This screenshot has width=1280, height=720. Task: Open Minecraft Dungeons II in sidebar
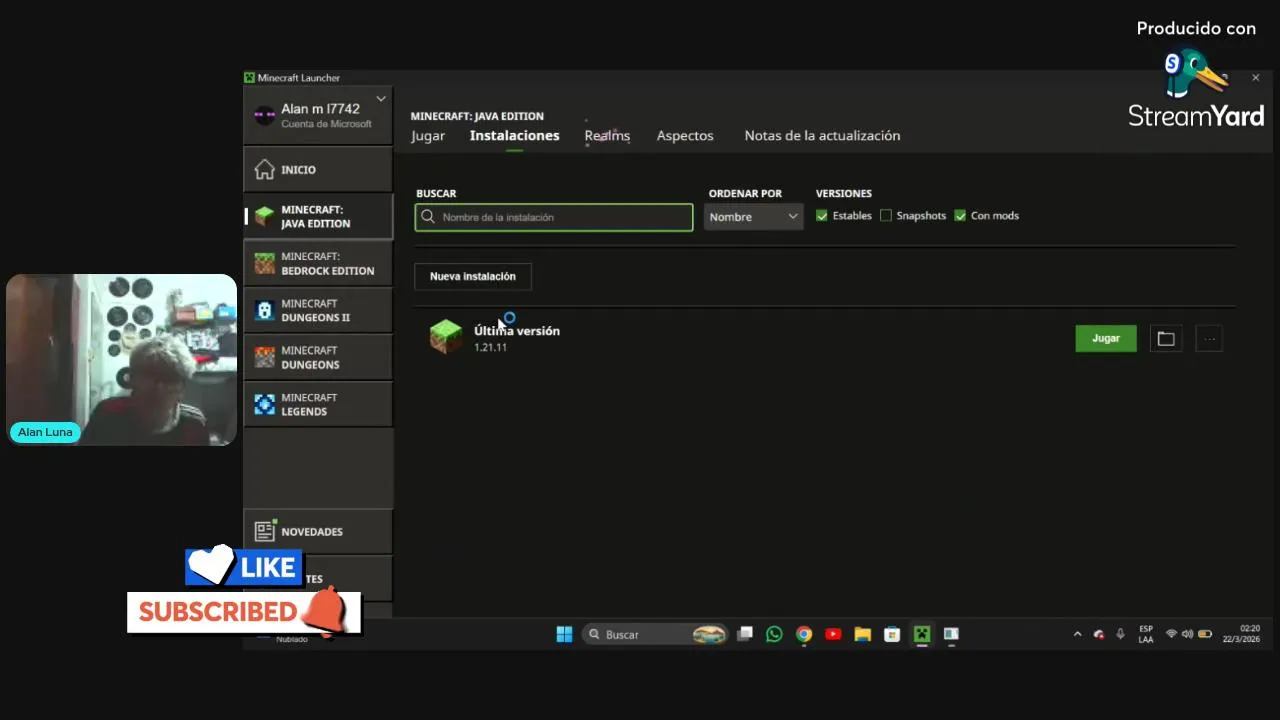[x=318, y=310]
